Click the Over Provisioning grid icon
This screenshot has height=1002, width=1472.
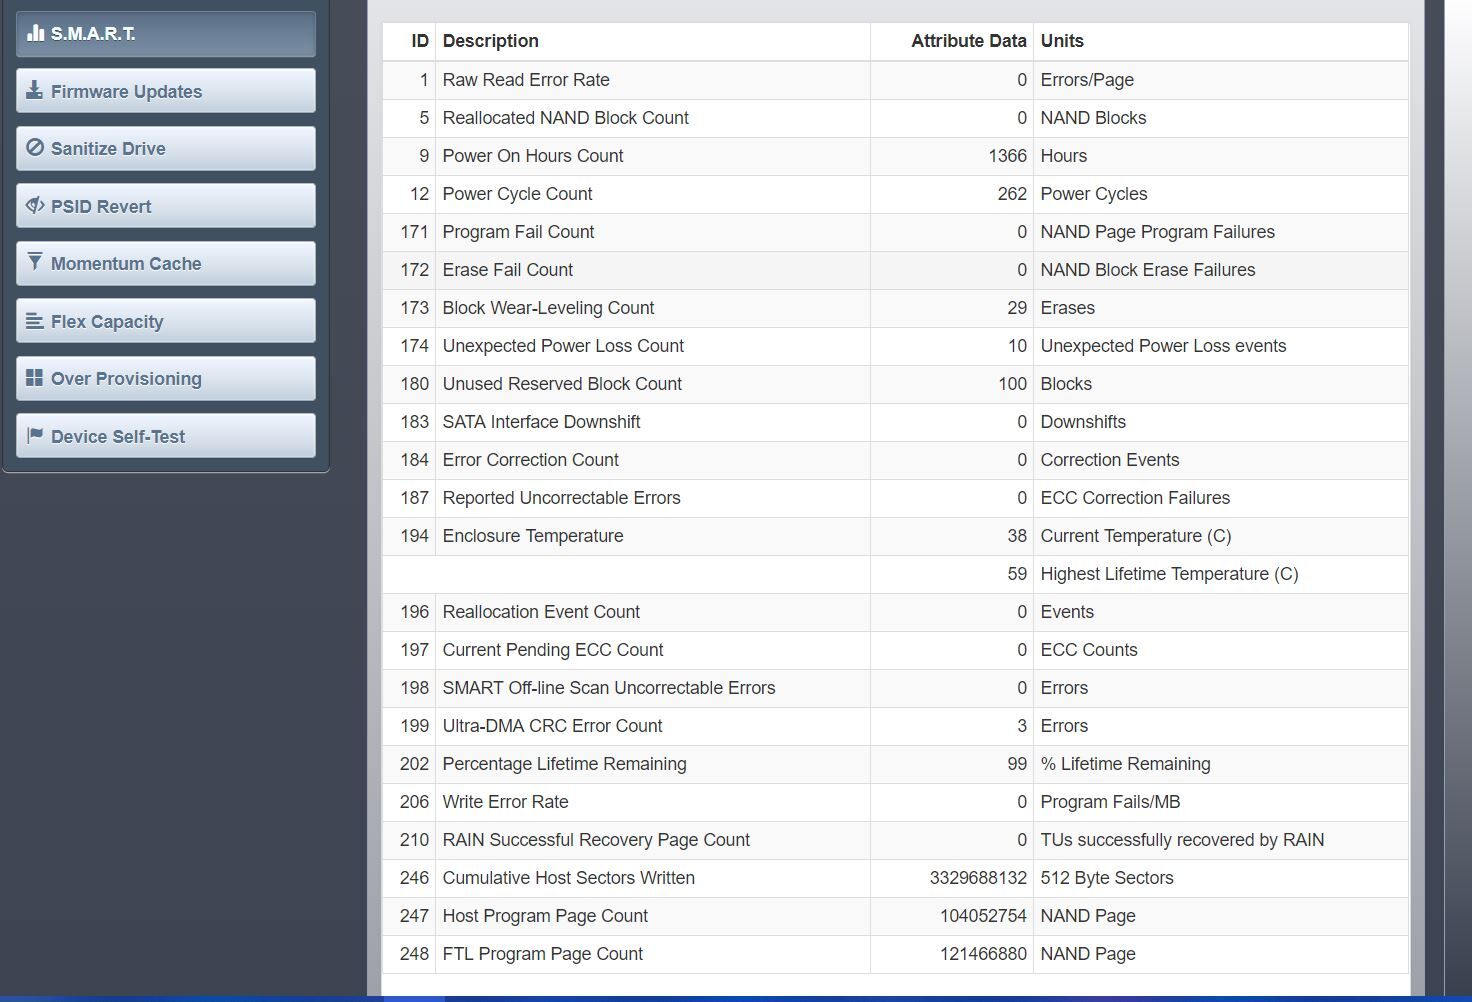[34, 378]
